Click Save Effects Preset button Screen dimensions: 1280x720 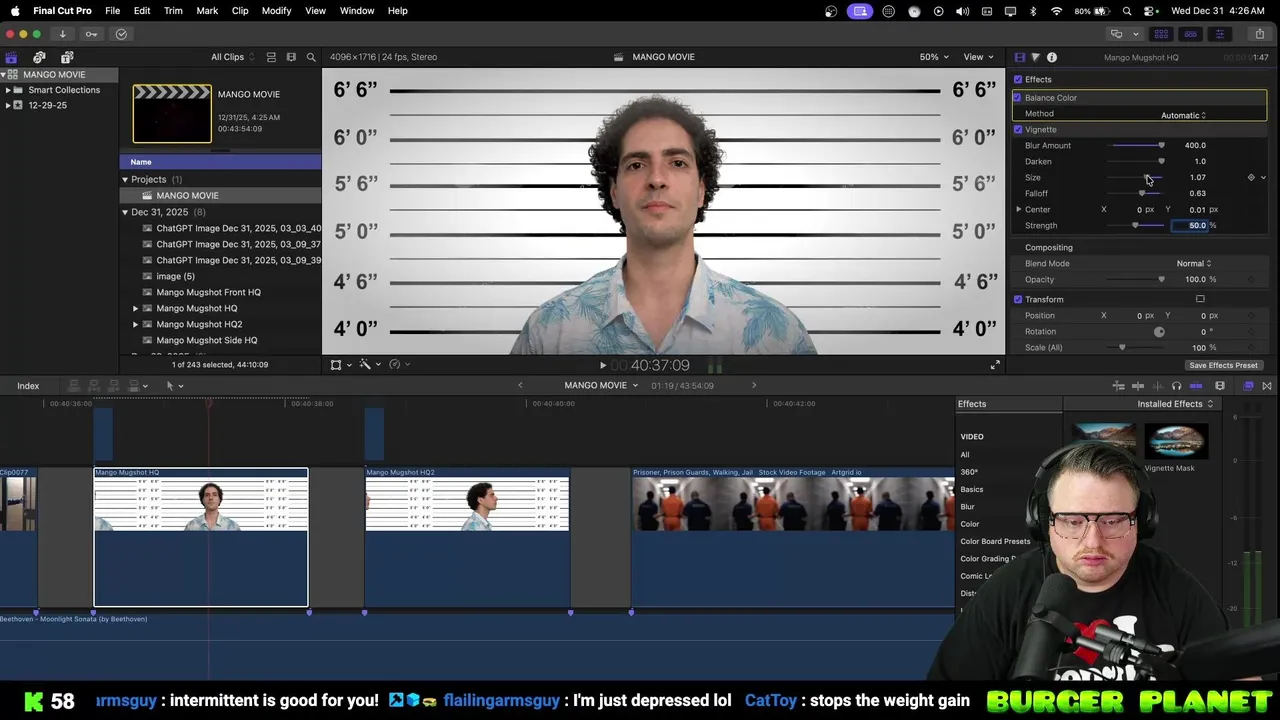pyautogui.click(x=1223, y=366)
